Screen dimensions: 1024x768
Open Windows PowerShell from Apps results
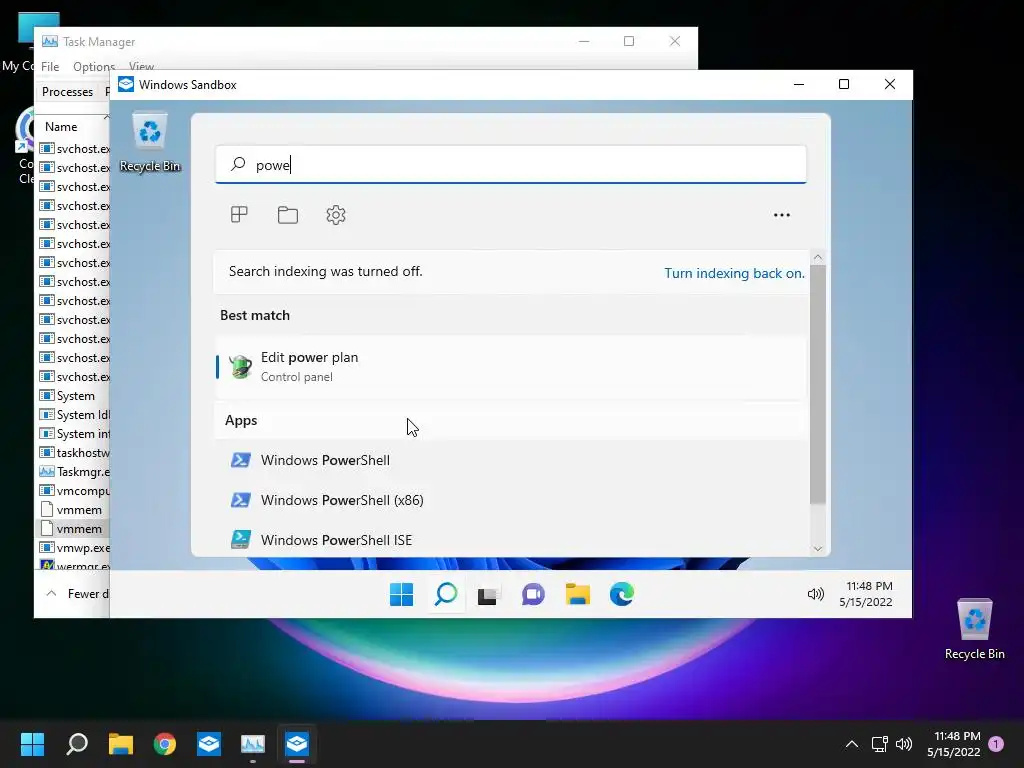coord(511,460)
